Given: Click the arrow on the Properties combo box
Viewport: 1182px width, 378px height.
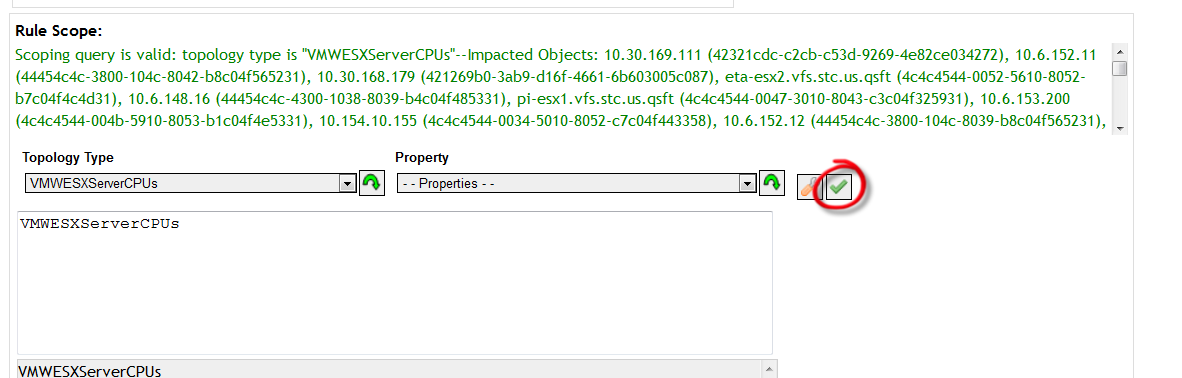Looking at the screenshot, I should (747, 183).
